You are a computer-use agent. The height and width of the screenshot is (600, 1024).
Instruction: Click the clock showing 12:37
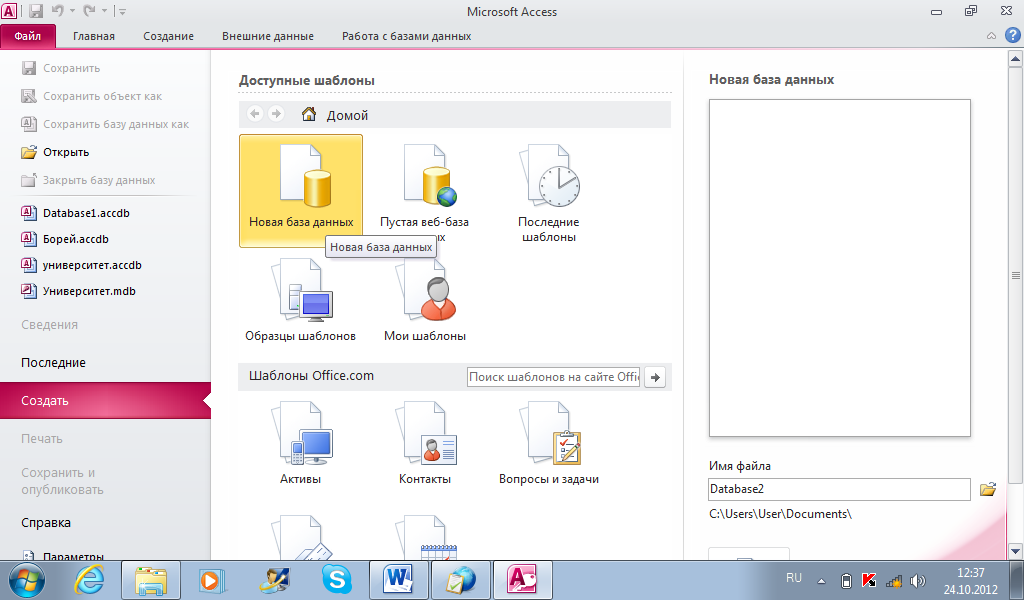(970, 573)
